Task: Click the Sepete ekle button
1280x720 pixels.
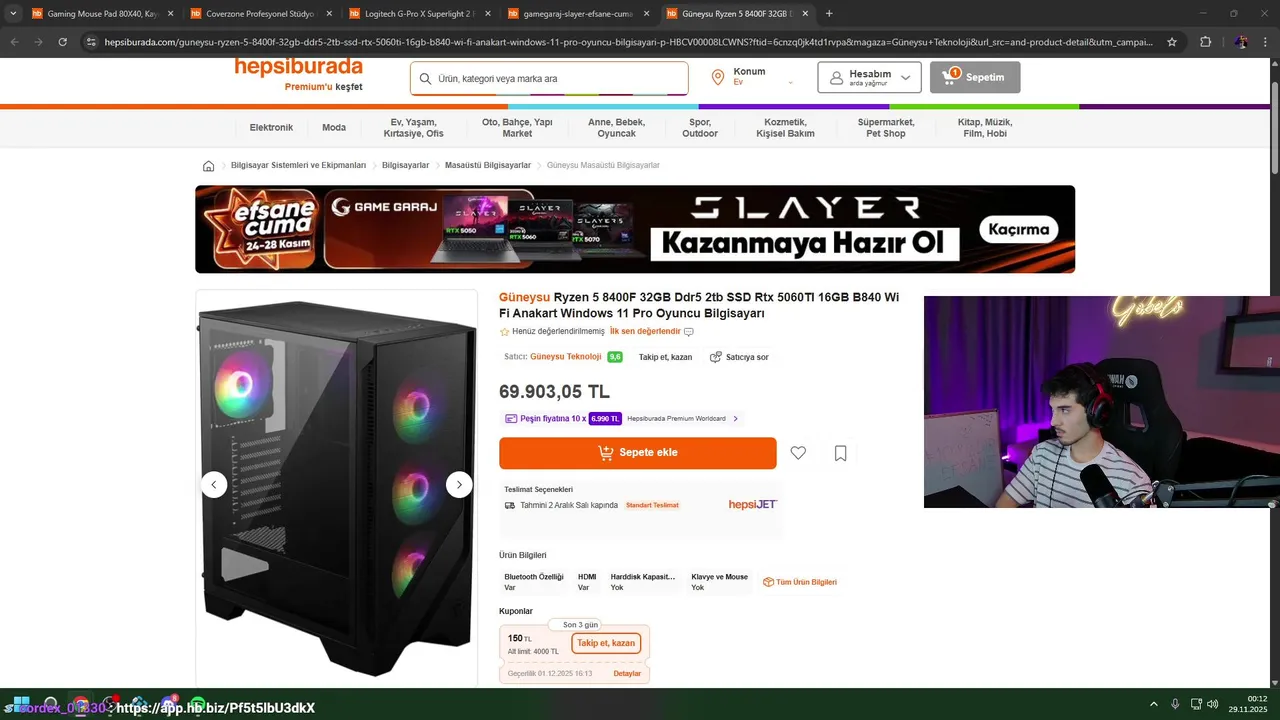Action: click(x=638, y=453)
